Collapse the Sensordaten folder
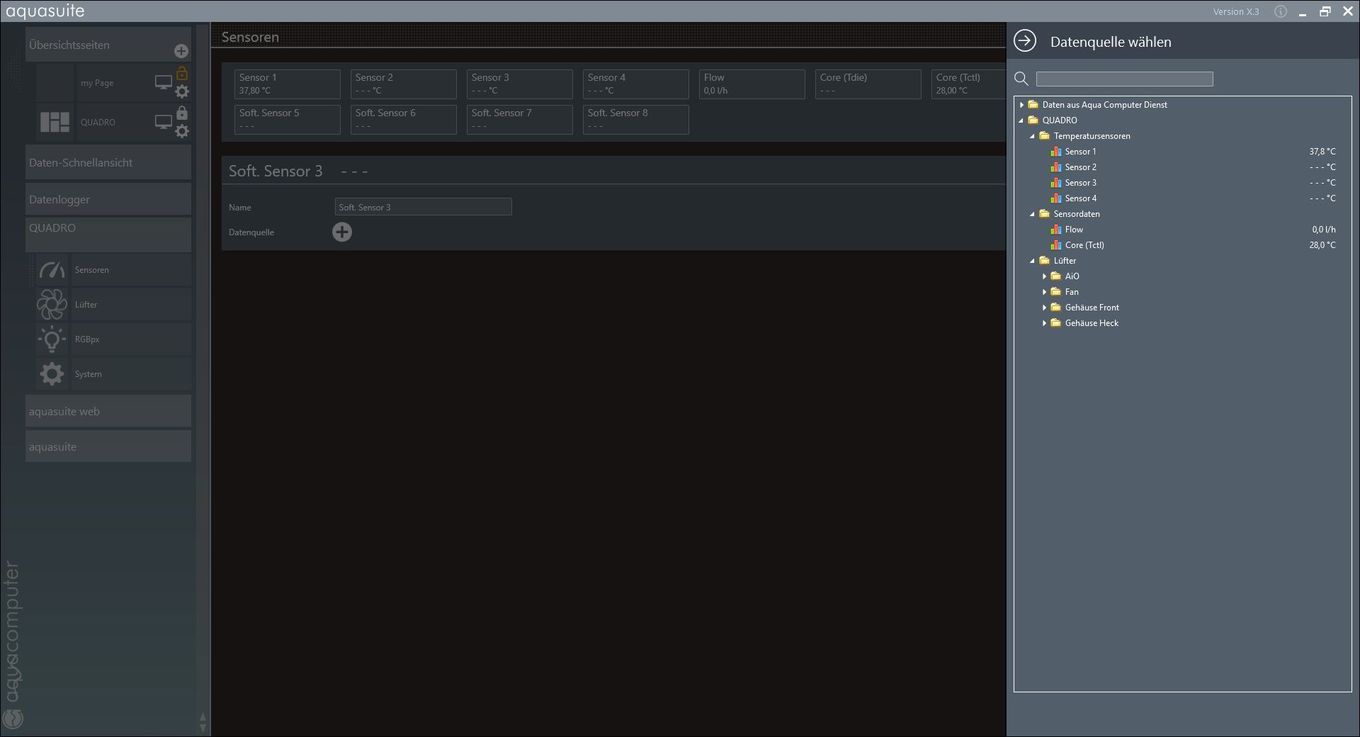 [x=1033, y=214]
